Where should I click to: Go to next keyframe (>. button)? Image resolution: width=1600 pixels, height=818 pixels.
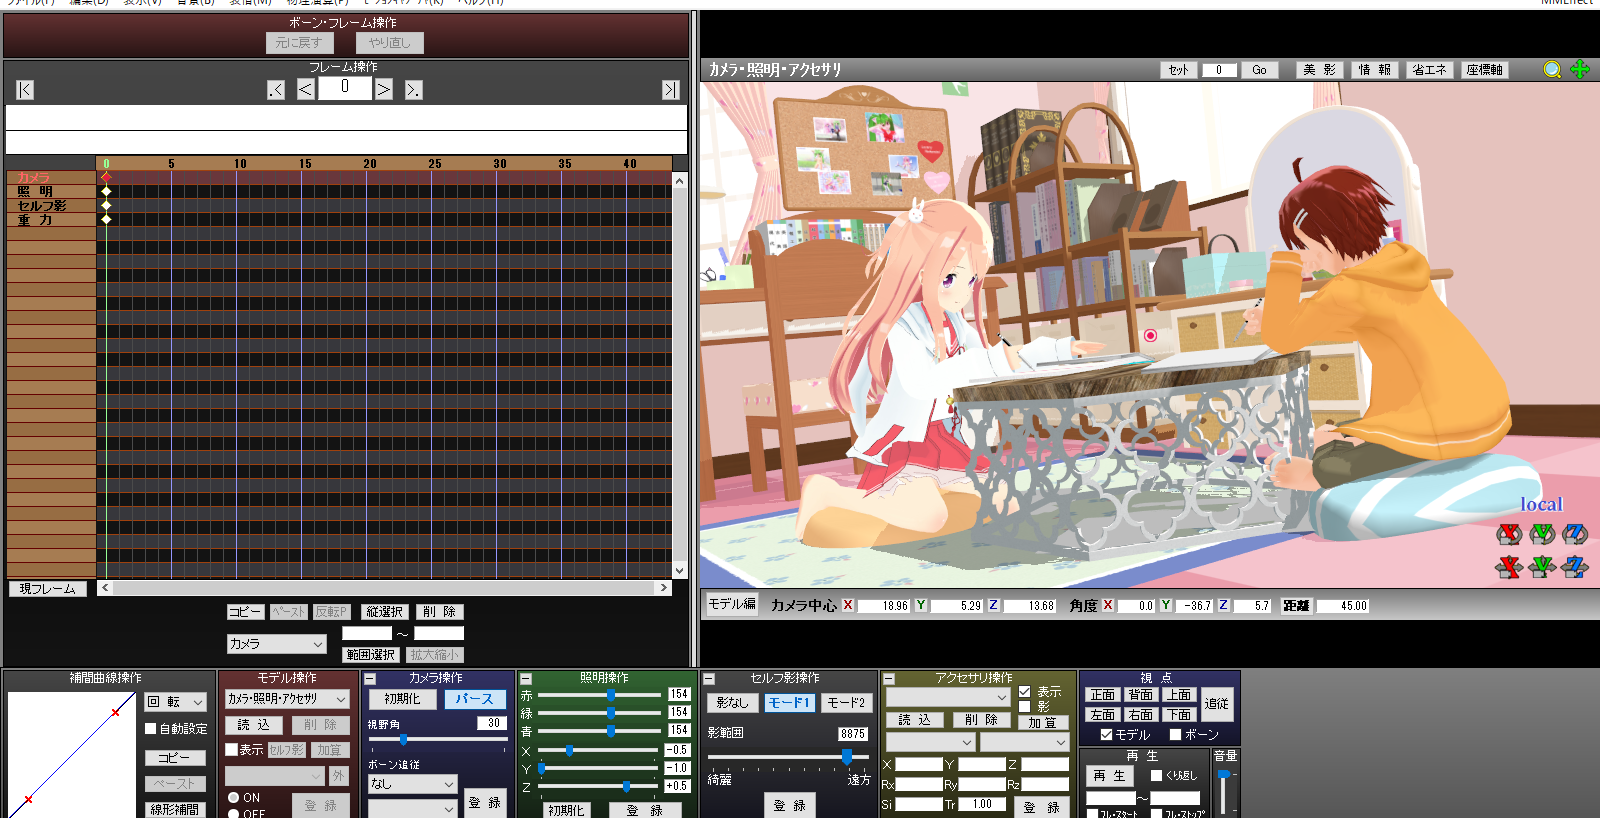click(414, 90)
